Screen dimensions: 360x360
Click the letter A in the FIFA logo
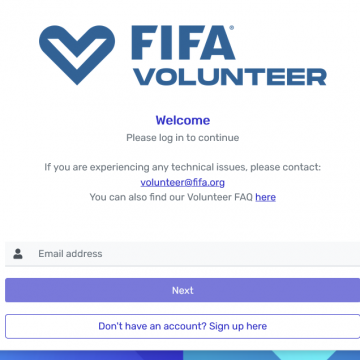[217, 43]
